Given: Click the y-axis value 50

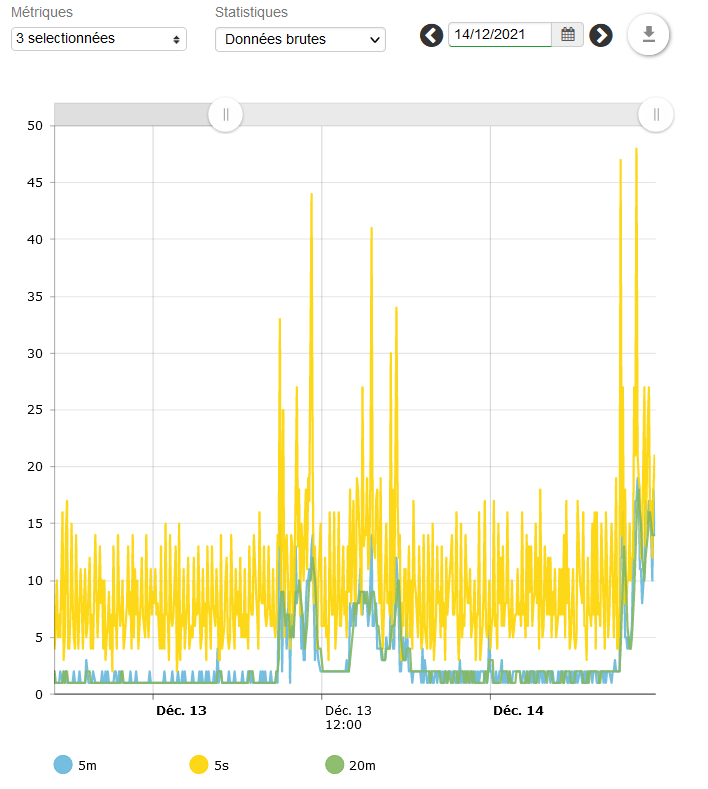Looking at the screenshot, I should [x=35, y=126].
